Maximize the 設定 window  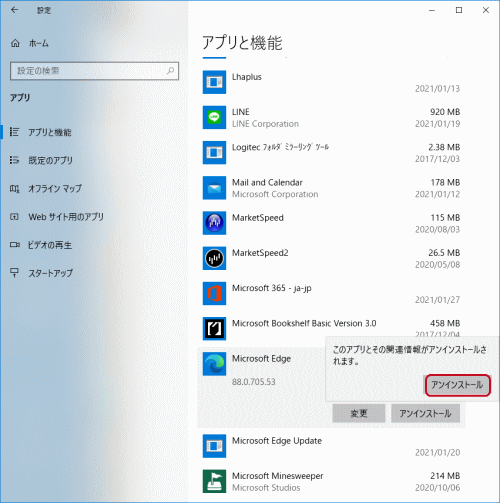coord(459,10)
